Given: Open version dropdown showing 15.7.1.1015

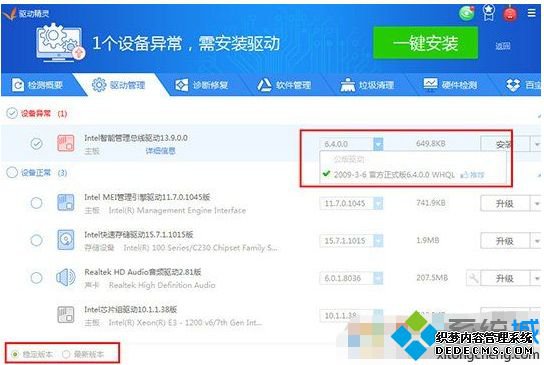Looking at the screenshot, I should [x=378, y=240].
